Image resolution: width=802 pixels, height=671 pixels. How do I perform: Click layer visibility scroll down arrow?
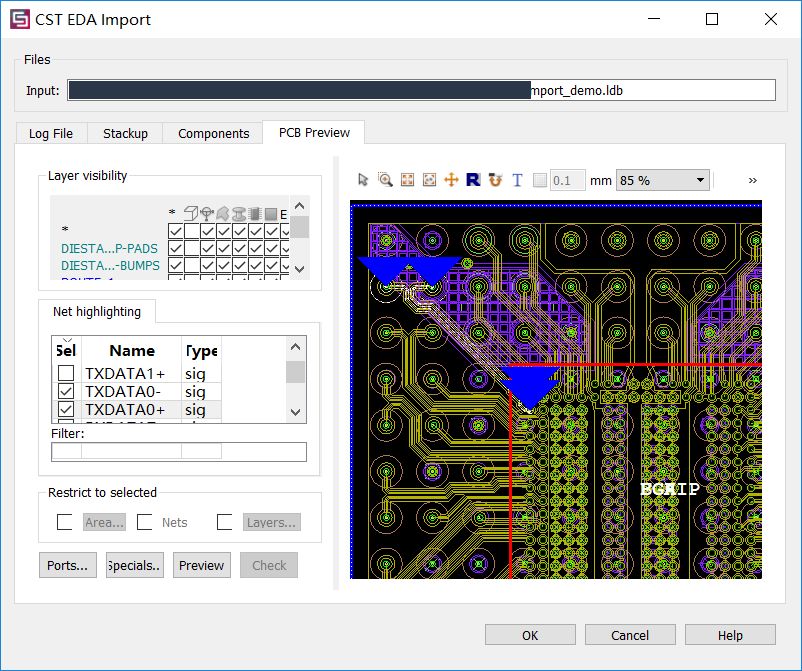300,269
